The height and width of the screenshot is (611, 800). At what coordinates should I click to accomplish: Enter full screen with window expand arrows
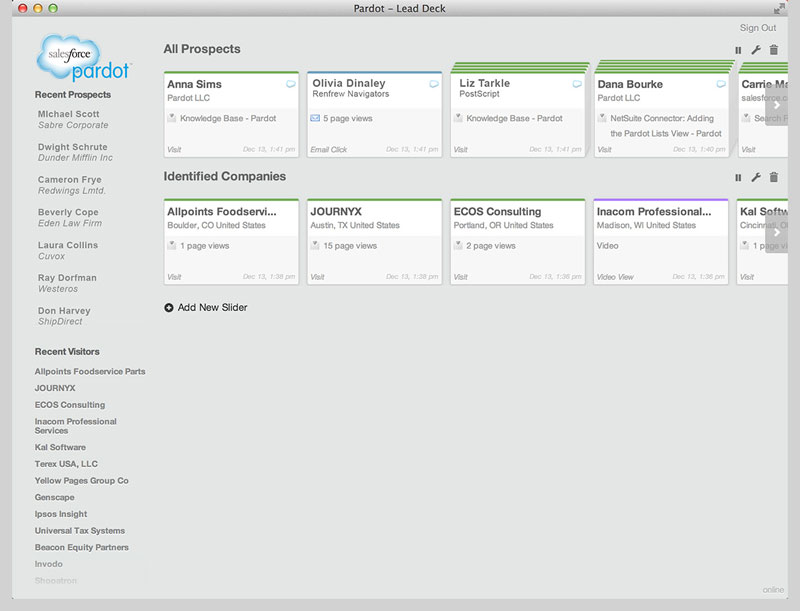(x=779, y=9)
